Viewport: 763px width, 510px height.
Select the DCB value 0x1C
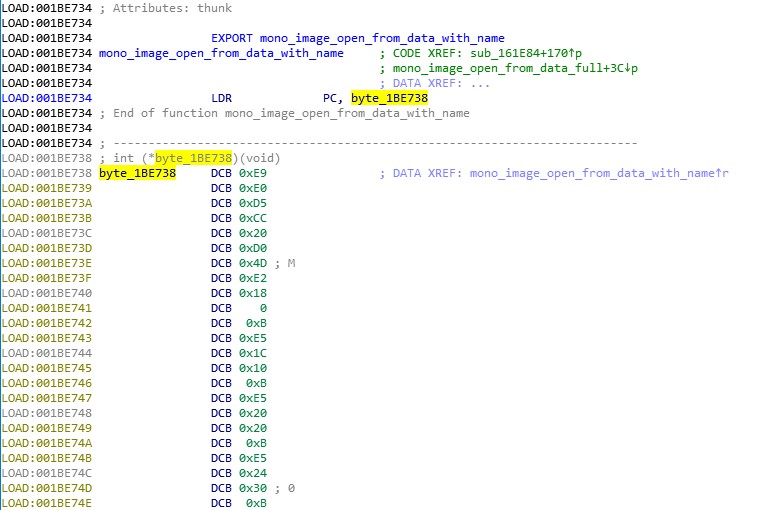253,353
